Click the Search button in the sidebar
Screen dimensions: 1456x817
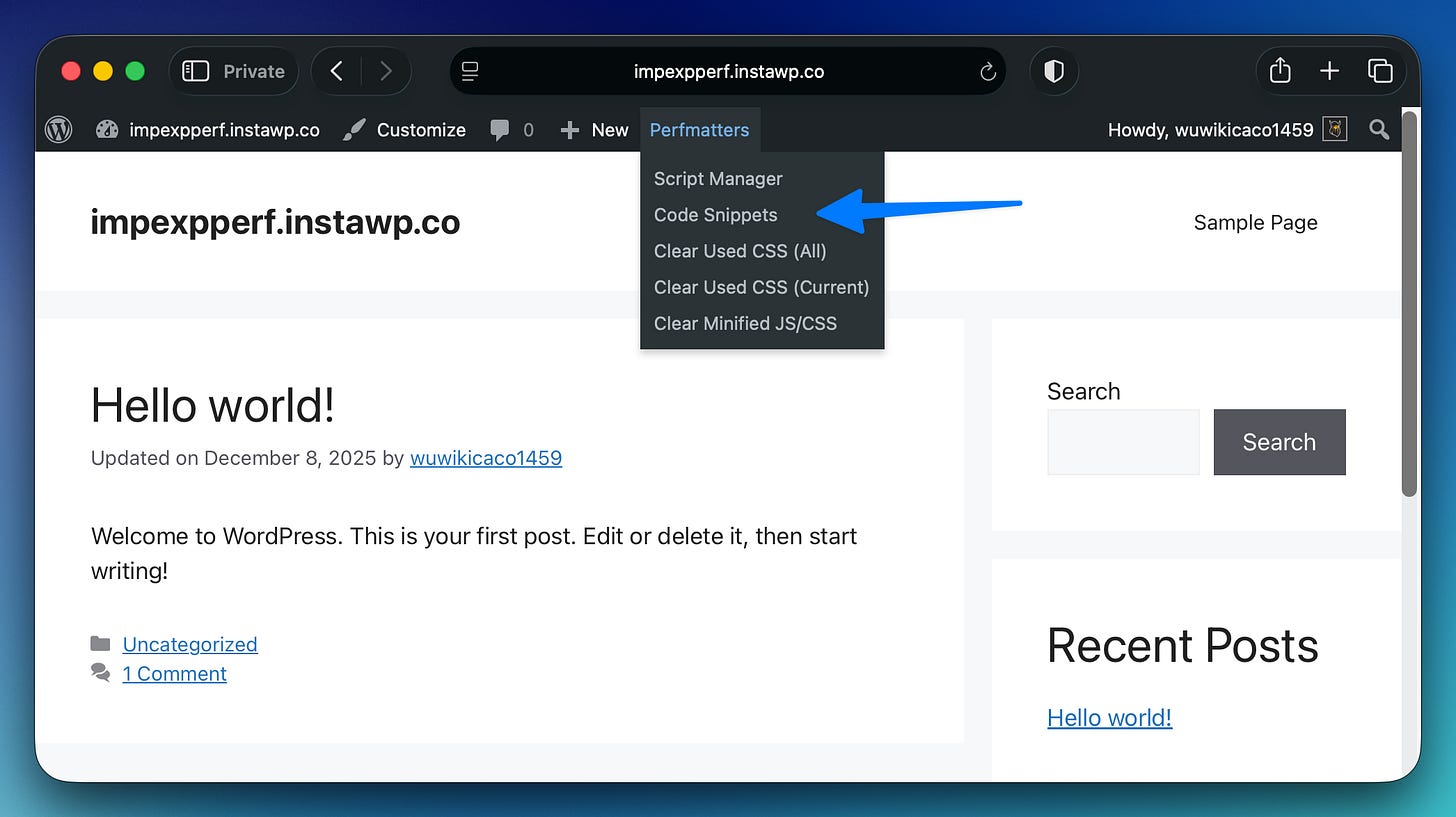point(1279,442)
